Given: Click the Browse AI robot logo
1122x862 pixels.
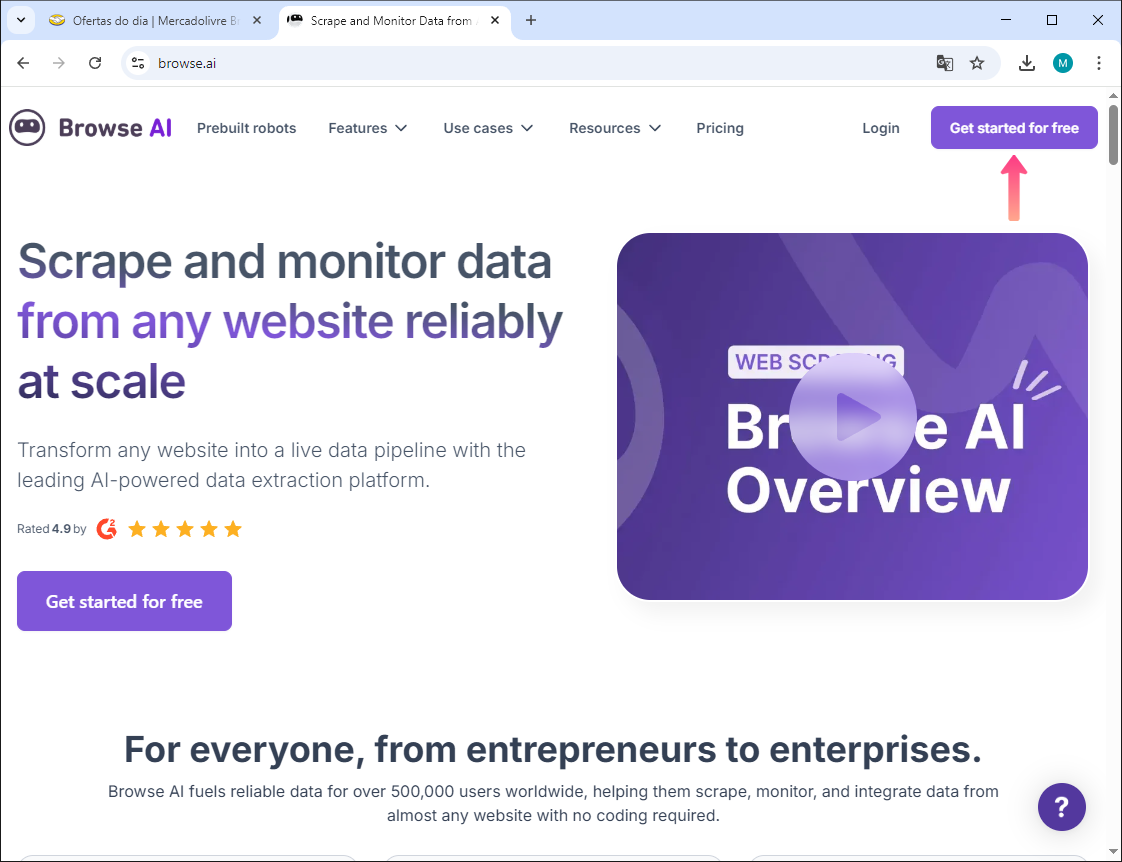Looking at the screenshot, I should coord(28,128).
